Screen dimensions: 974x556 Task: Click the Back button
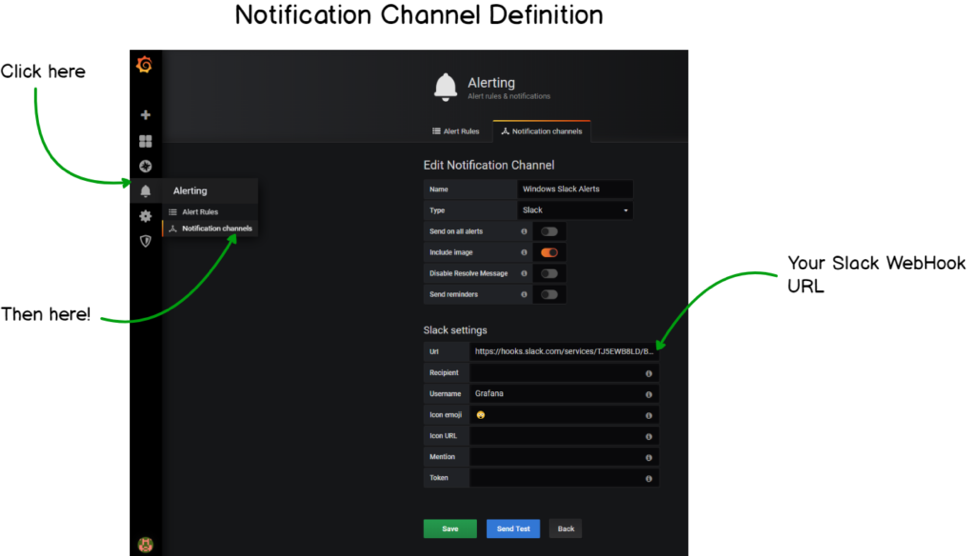point(566,529)
